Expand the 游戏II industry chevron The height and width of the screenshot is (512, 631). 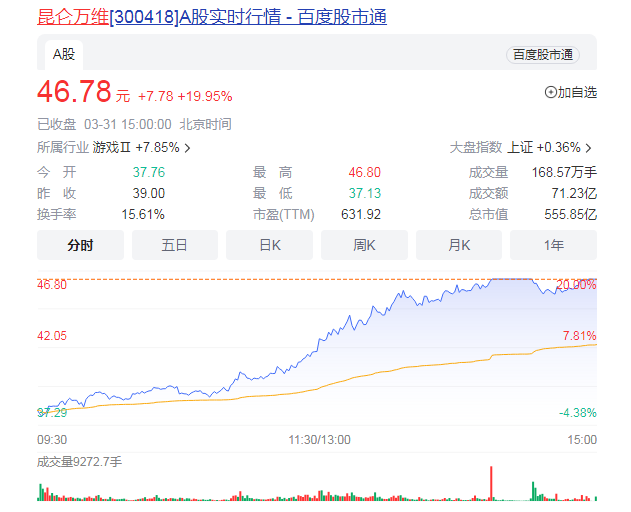[187, 147]
